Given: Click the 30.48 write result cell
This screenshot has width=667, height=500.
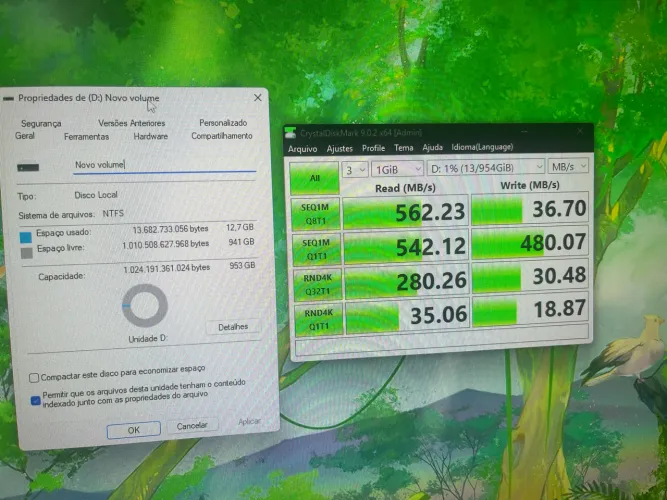Looking at the screenshot, I should tap(530, 276).
